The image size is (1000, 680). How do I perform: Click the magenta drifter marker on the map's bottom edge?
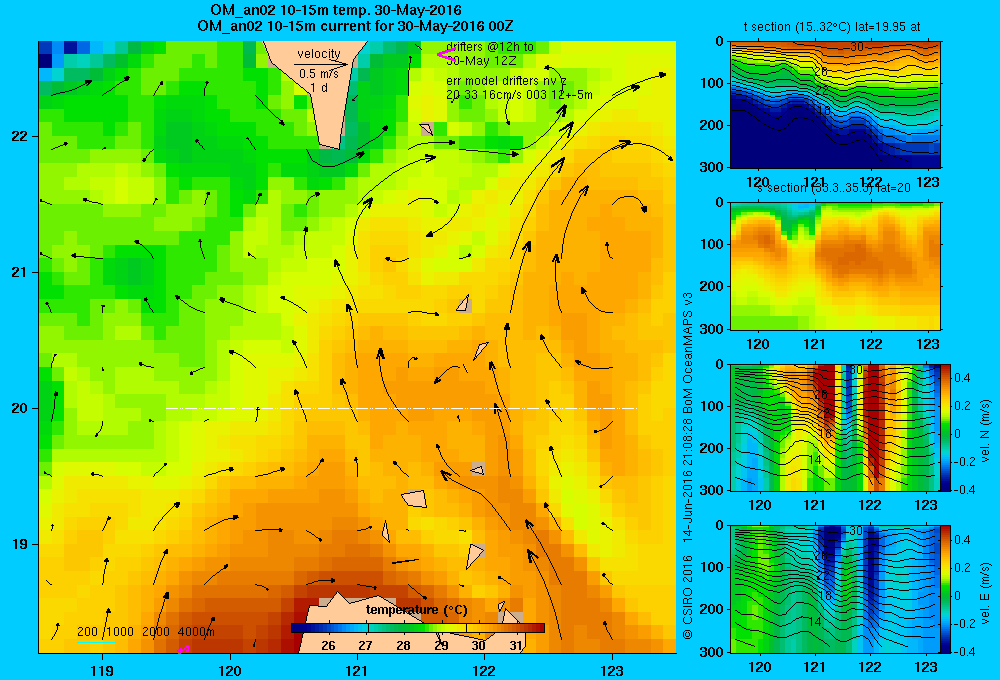point(183,649)
